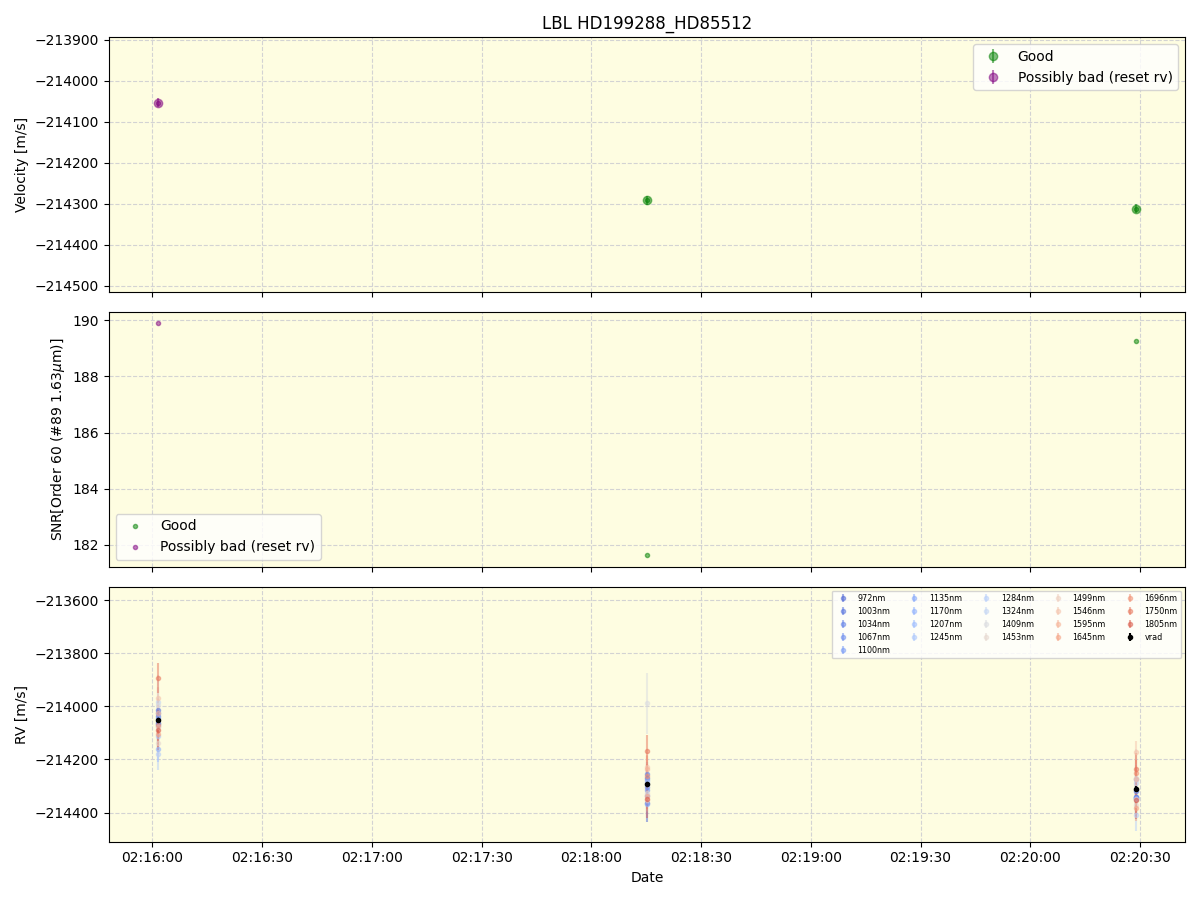Click the Velocity [m/s] axis label
This screenshot has width=1200, height=900.
point(21,165)
